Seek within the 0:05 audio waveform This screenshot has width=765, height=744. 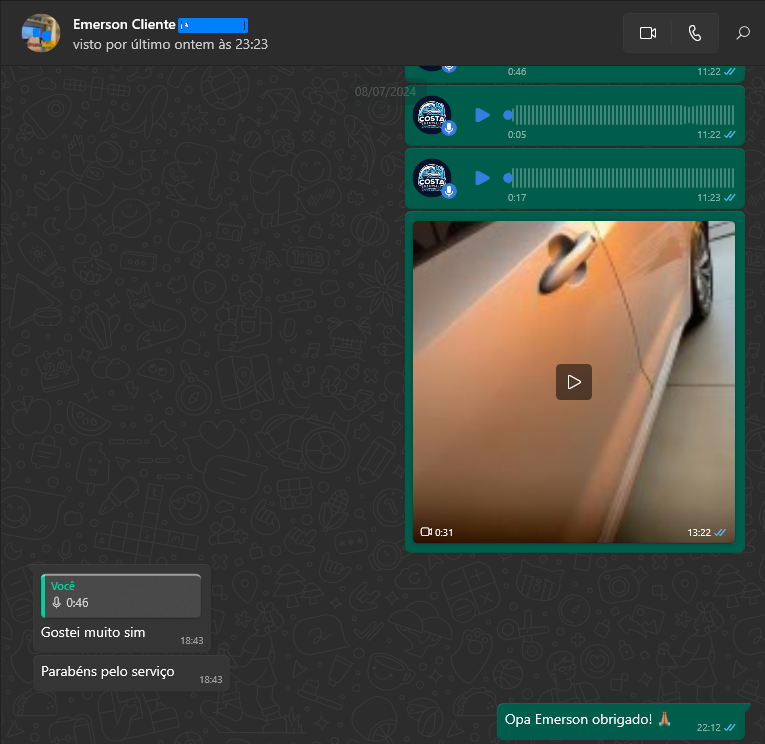click(620, 115)
